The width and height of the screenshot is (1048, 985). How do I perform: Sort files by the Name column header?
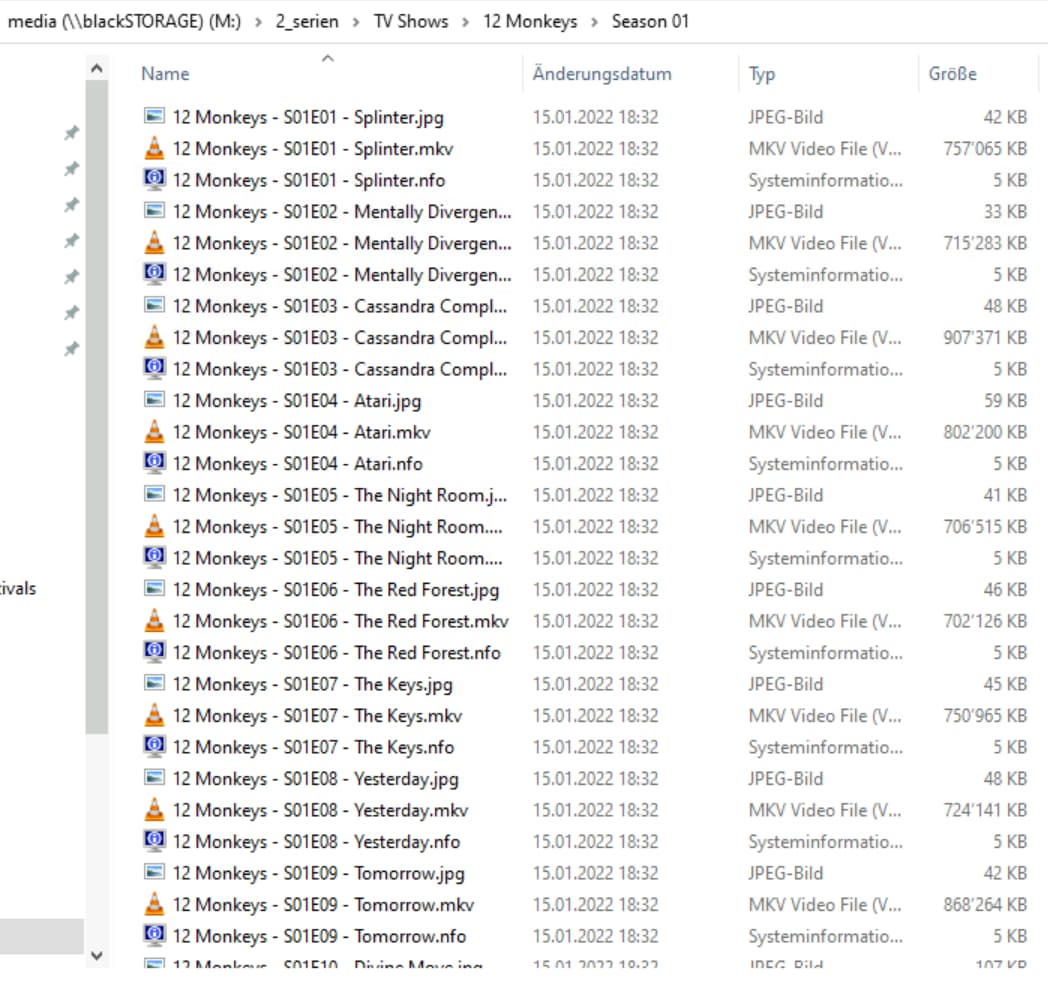click(x=165, y=74)
